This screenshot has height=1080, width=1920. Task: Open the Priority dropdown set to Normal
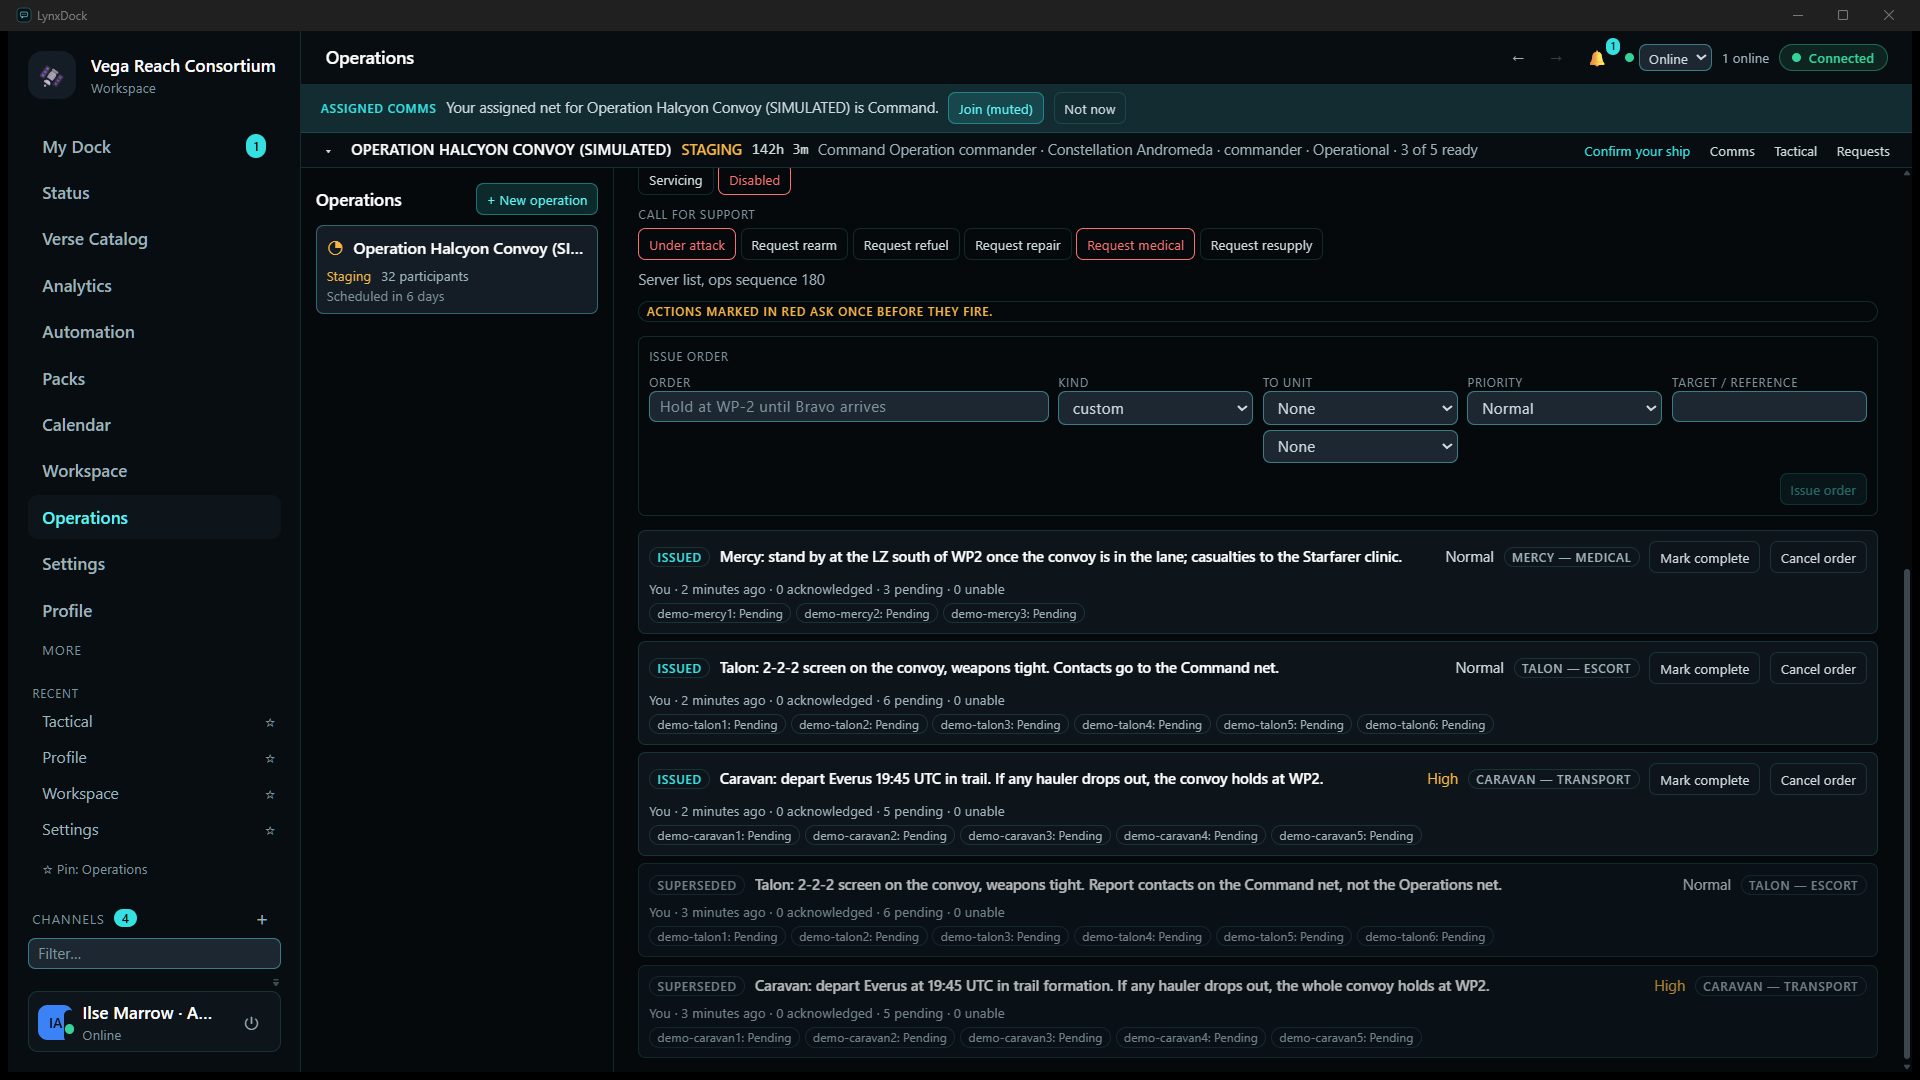[1564, 408]
